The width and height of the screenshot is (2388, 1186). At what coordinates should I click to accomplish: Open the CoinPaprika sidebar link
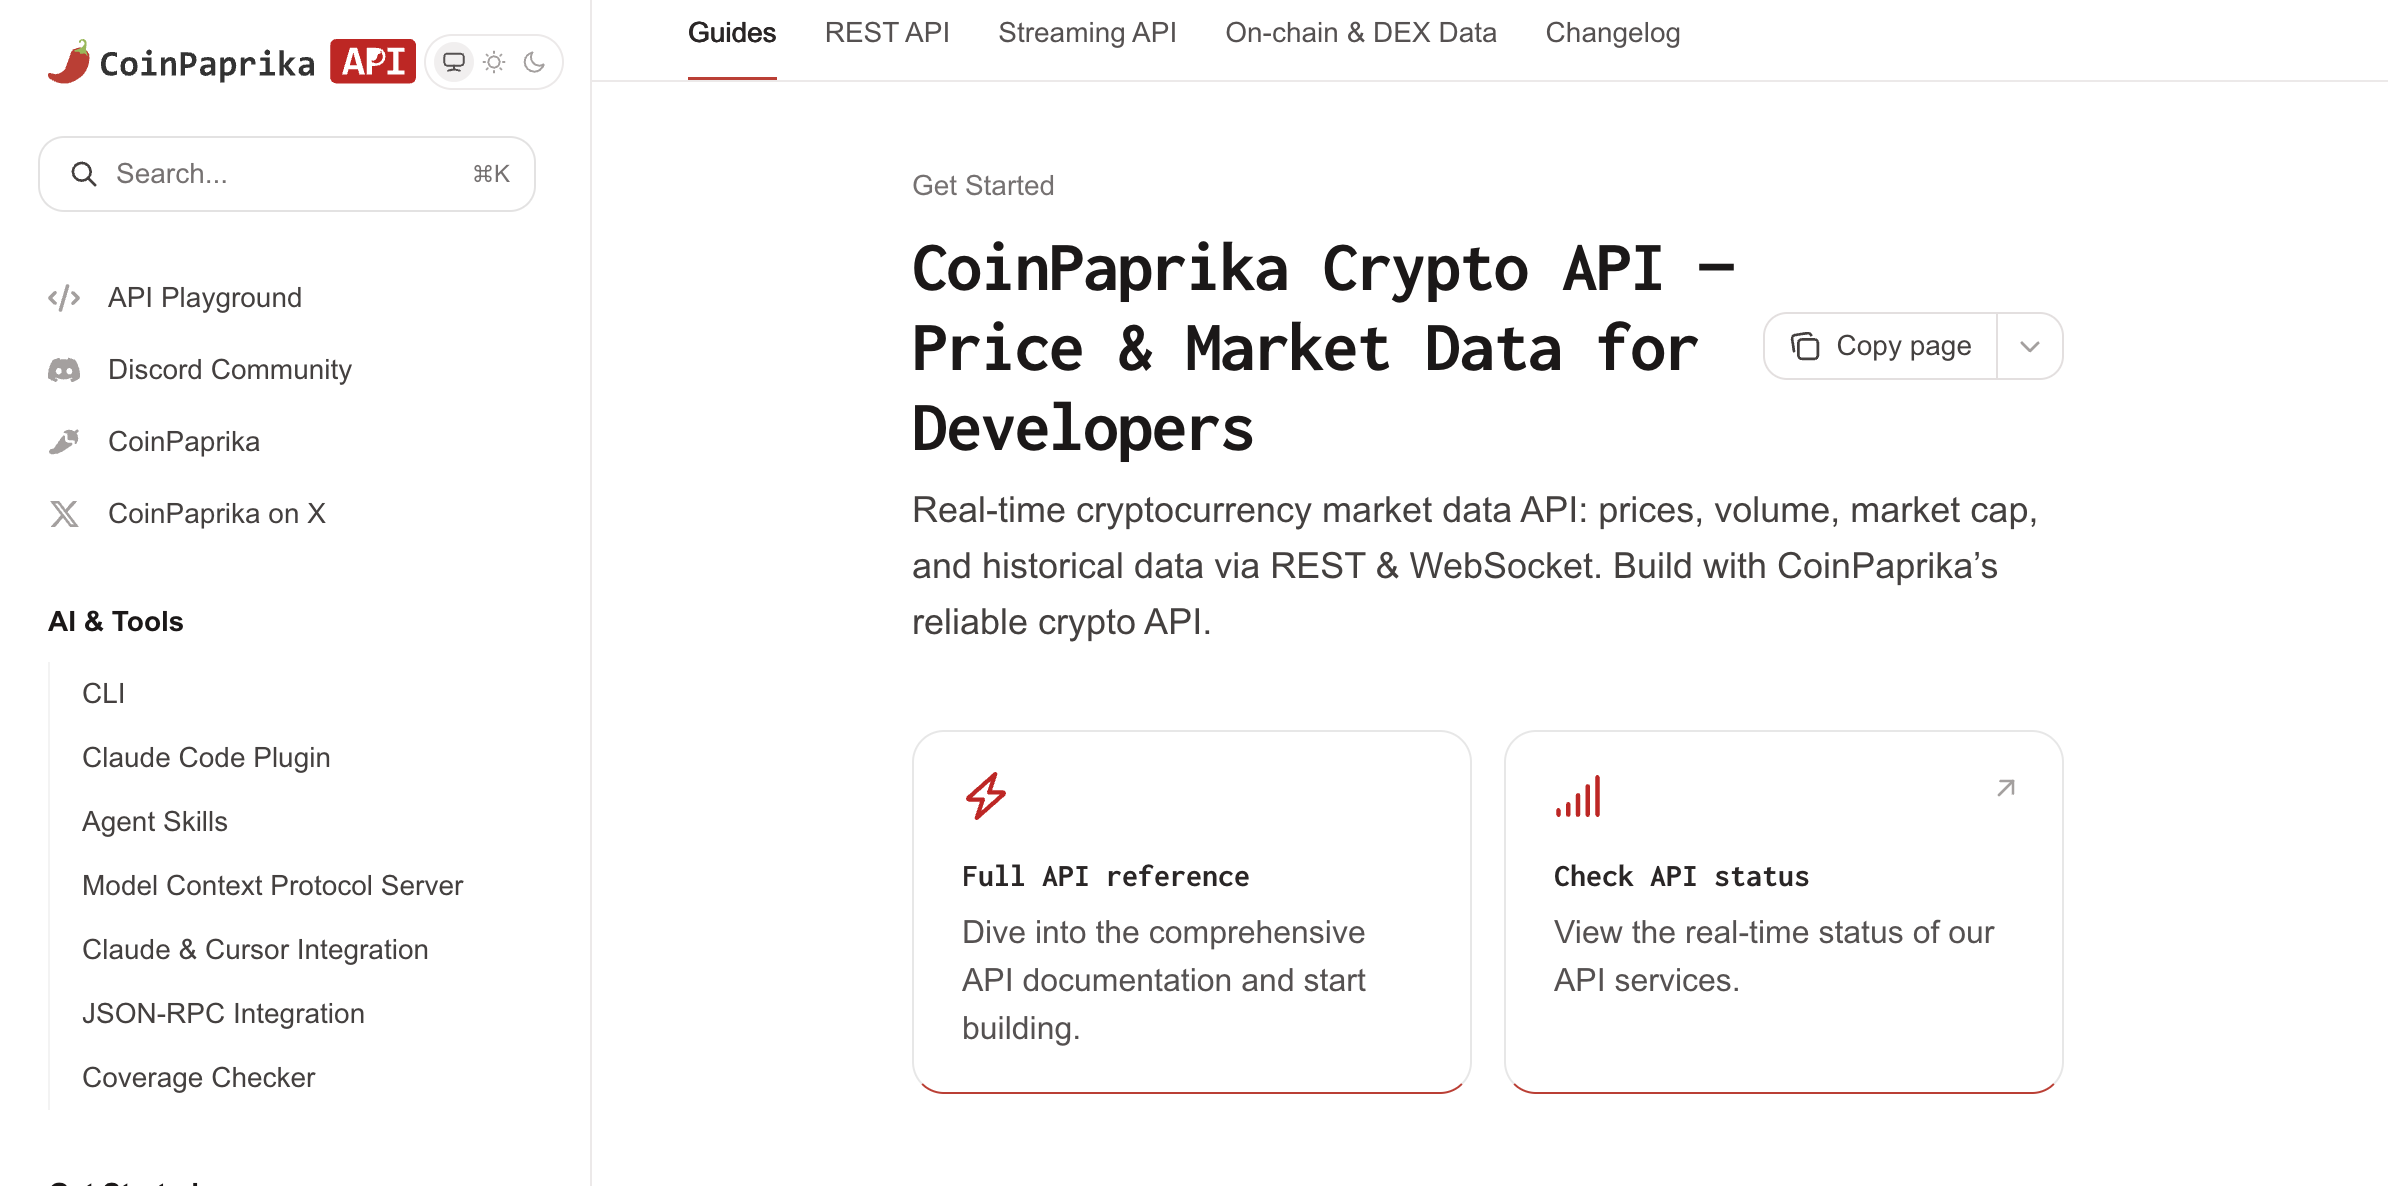coord(184,442)
